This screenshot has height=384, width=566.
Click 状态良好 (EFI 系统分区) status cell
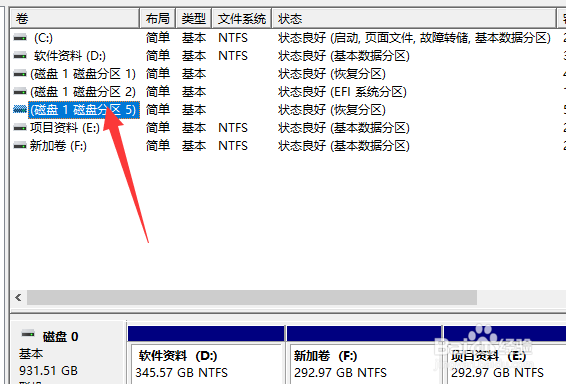click(342, 92)
